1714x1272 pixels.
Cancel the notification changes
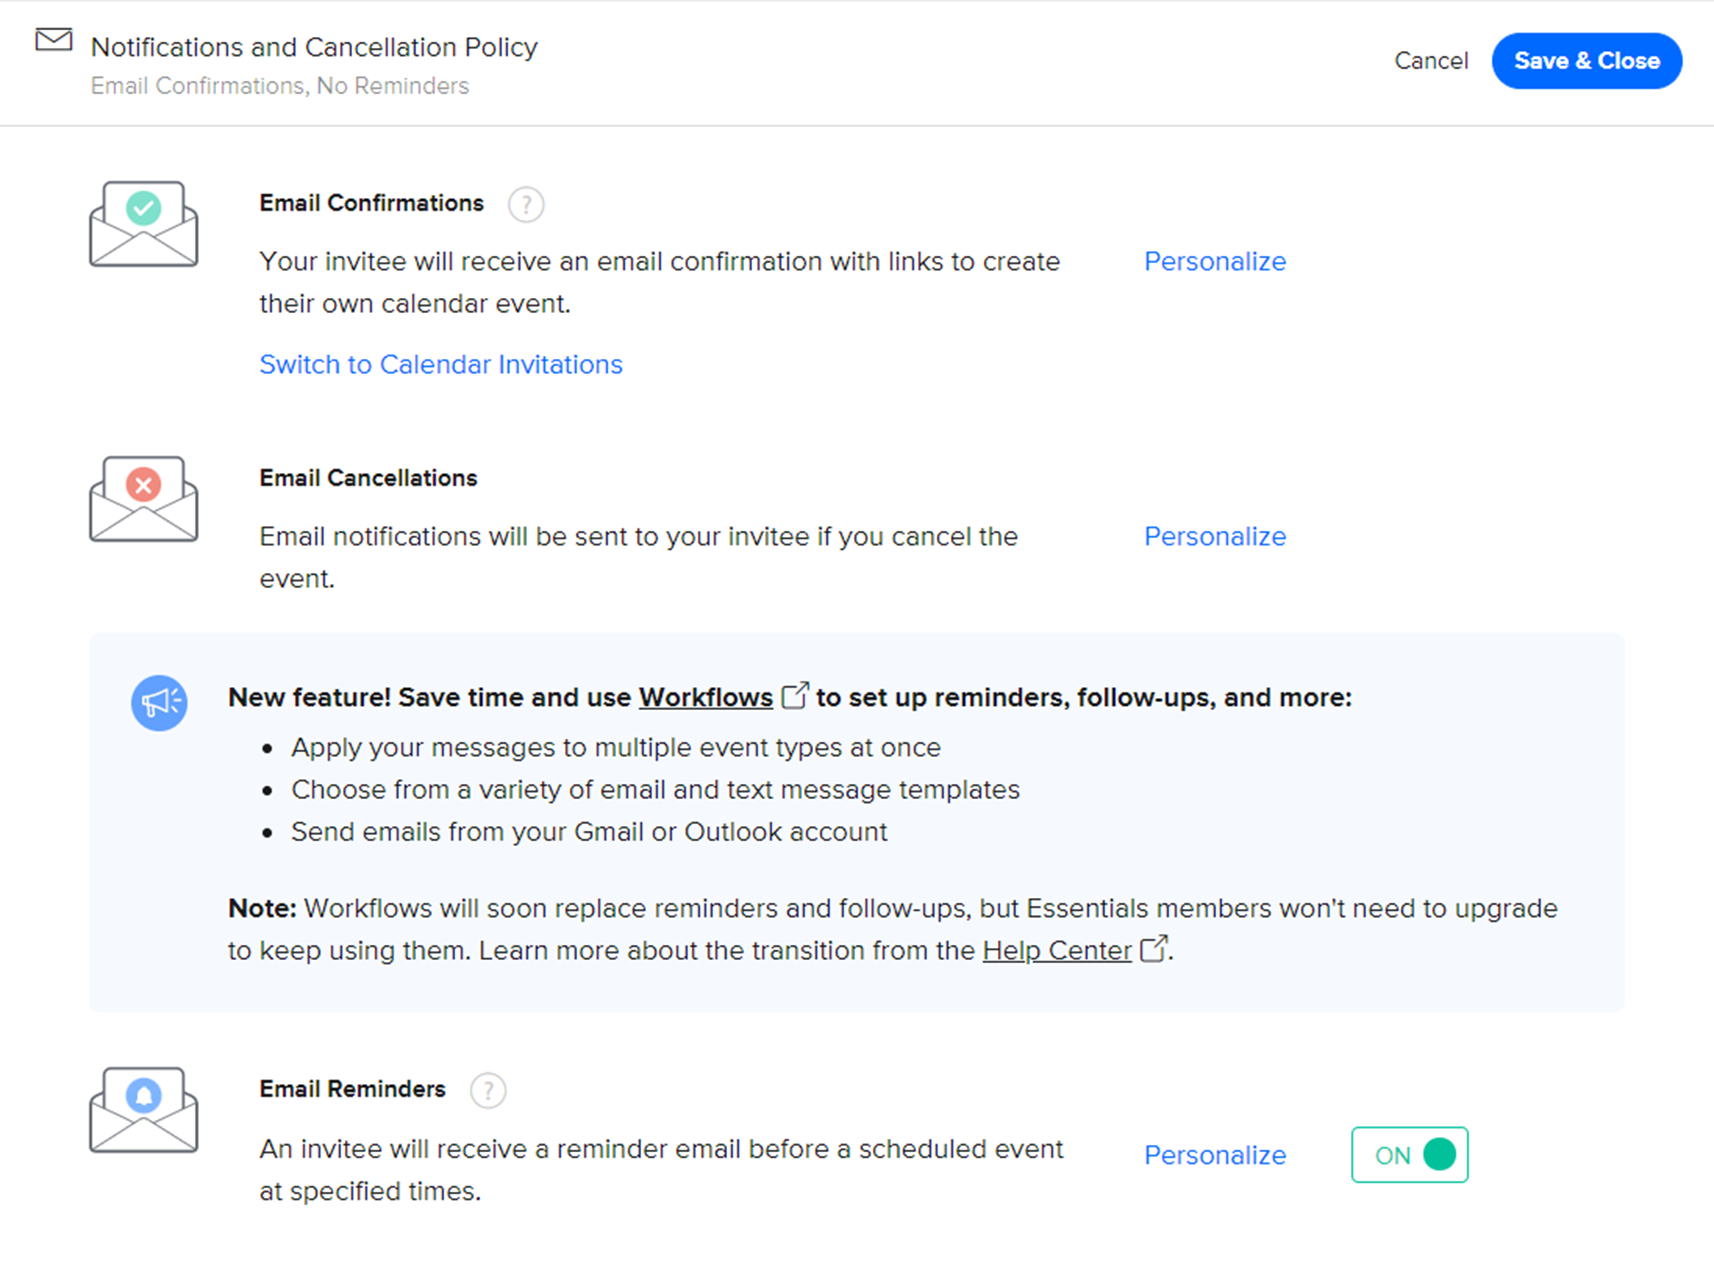point(1431,61)
